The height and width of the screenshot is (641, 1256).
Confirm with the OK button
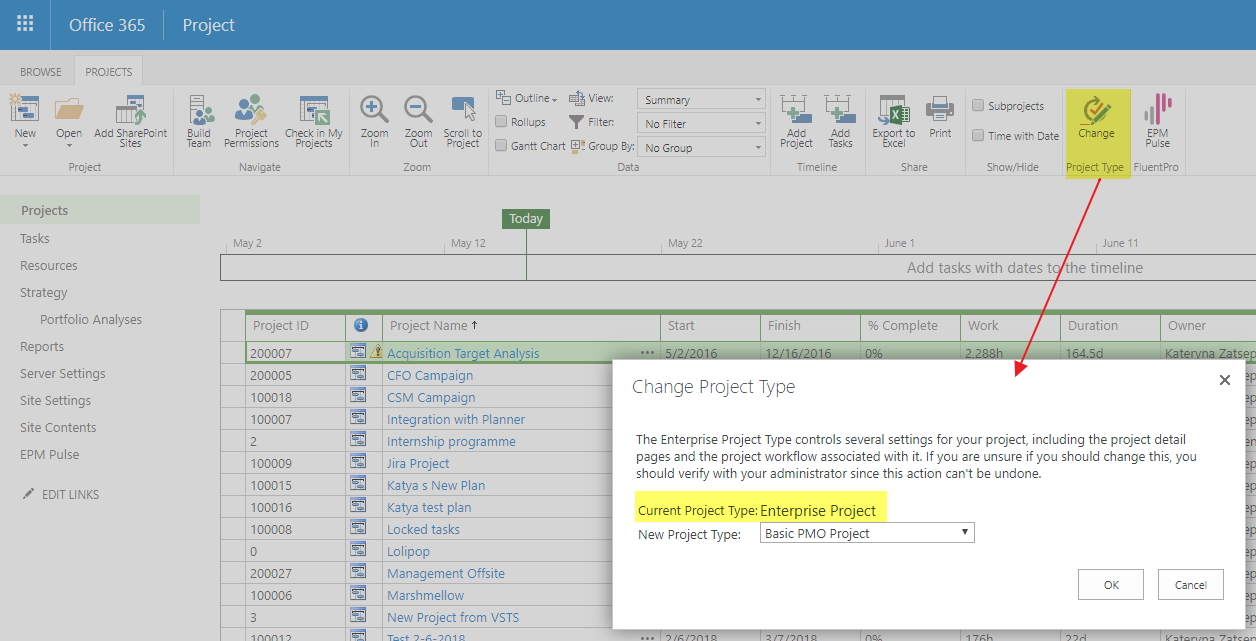point(1111,585)
